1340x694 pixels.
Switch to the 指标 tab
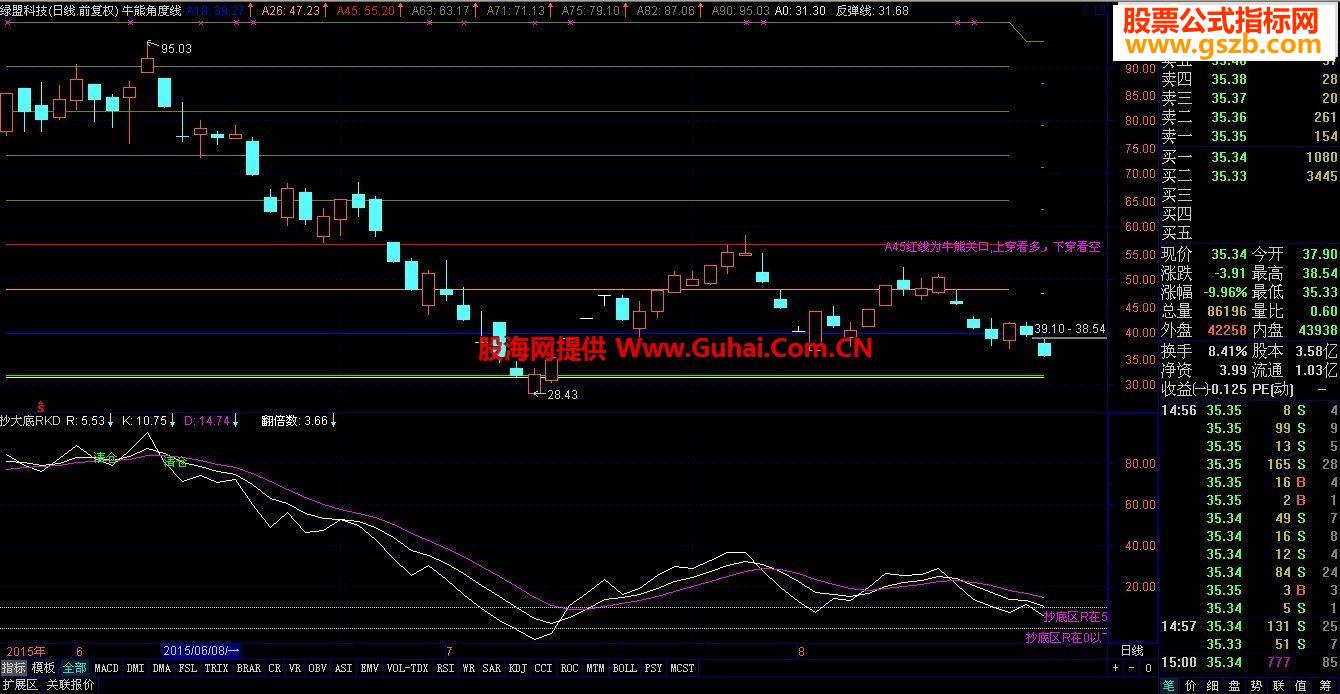click(13, 667)
